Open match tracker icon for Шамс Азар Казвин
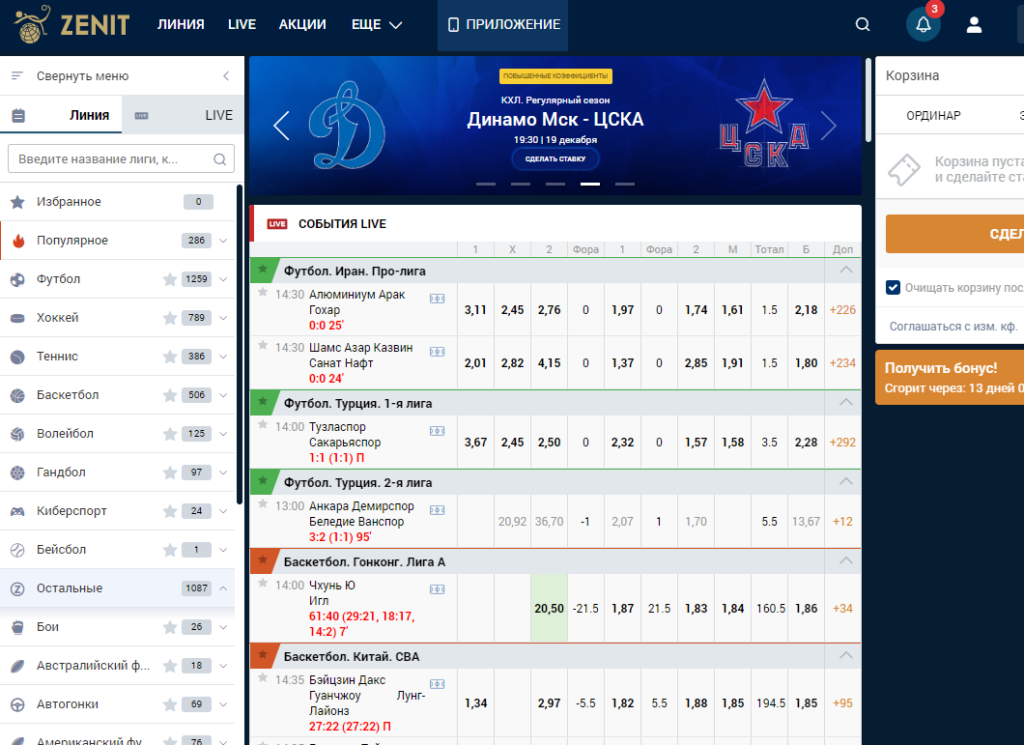Viewport: 1024px width, 745px height. click(437, 351)
